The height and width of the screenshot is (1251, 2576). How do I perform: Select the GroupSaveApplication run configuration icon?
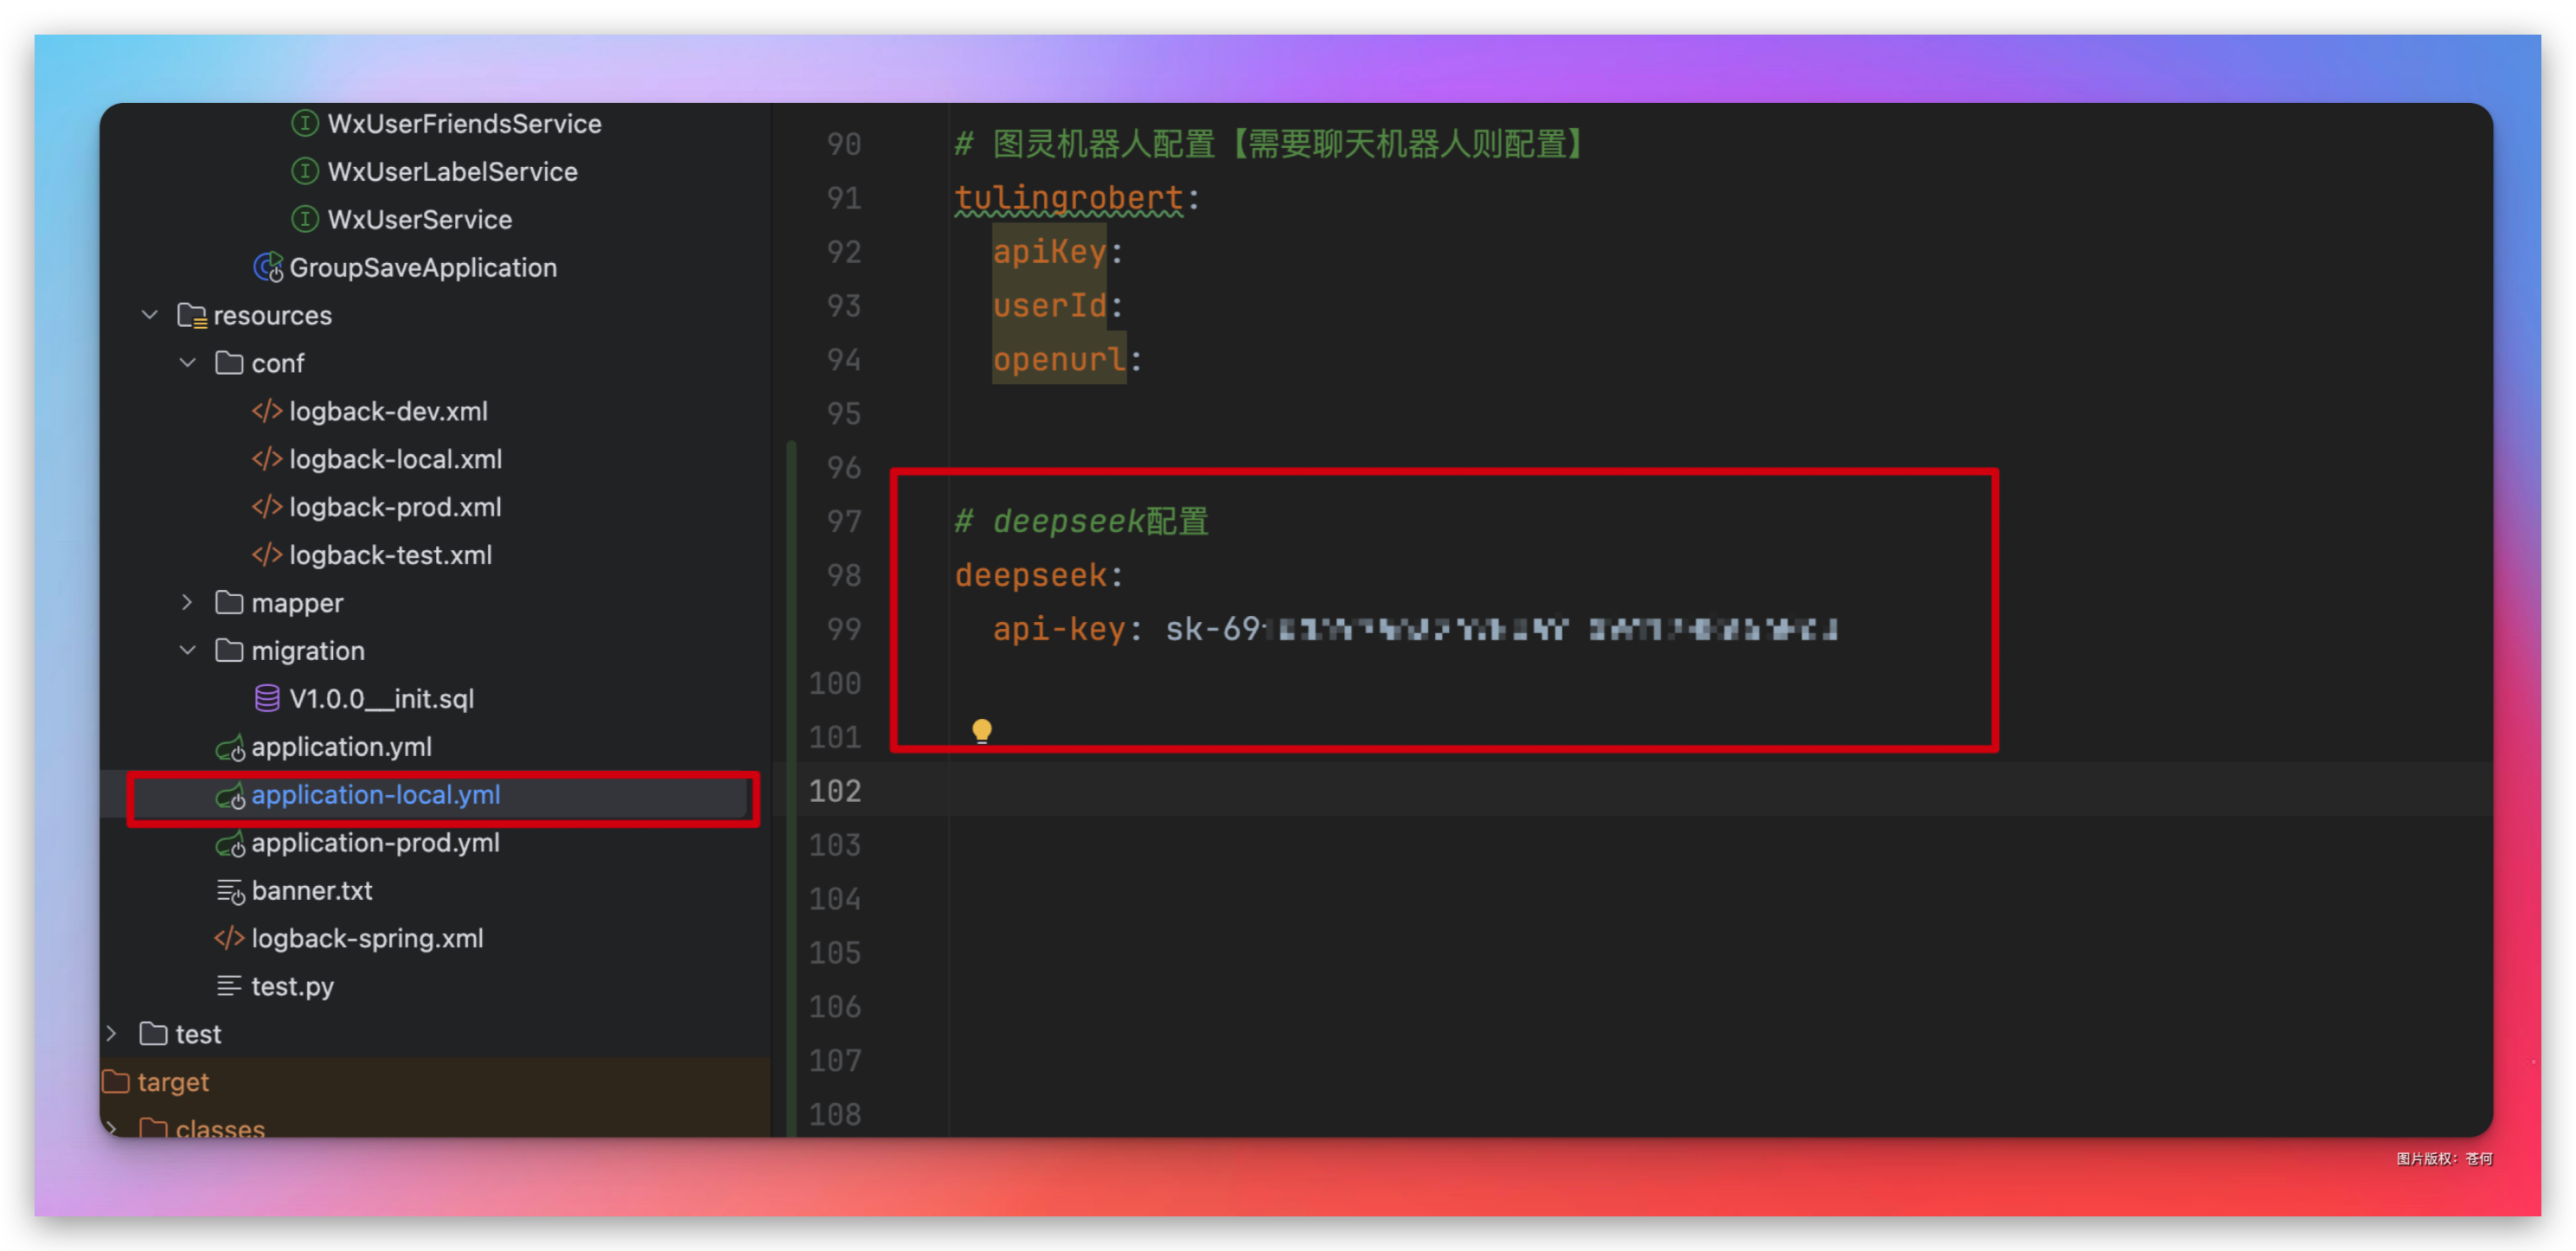pos(267,267)
